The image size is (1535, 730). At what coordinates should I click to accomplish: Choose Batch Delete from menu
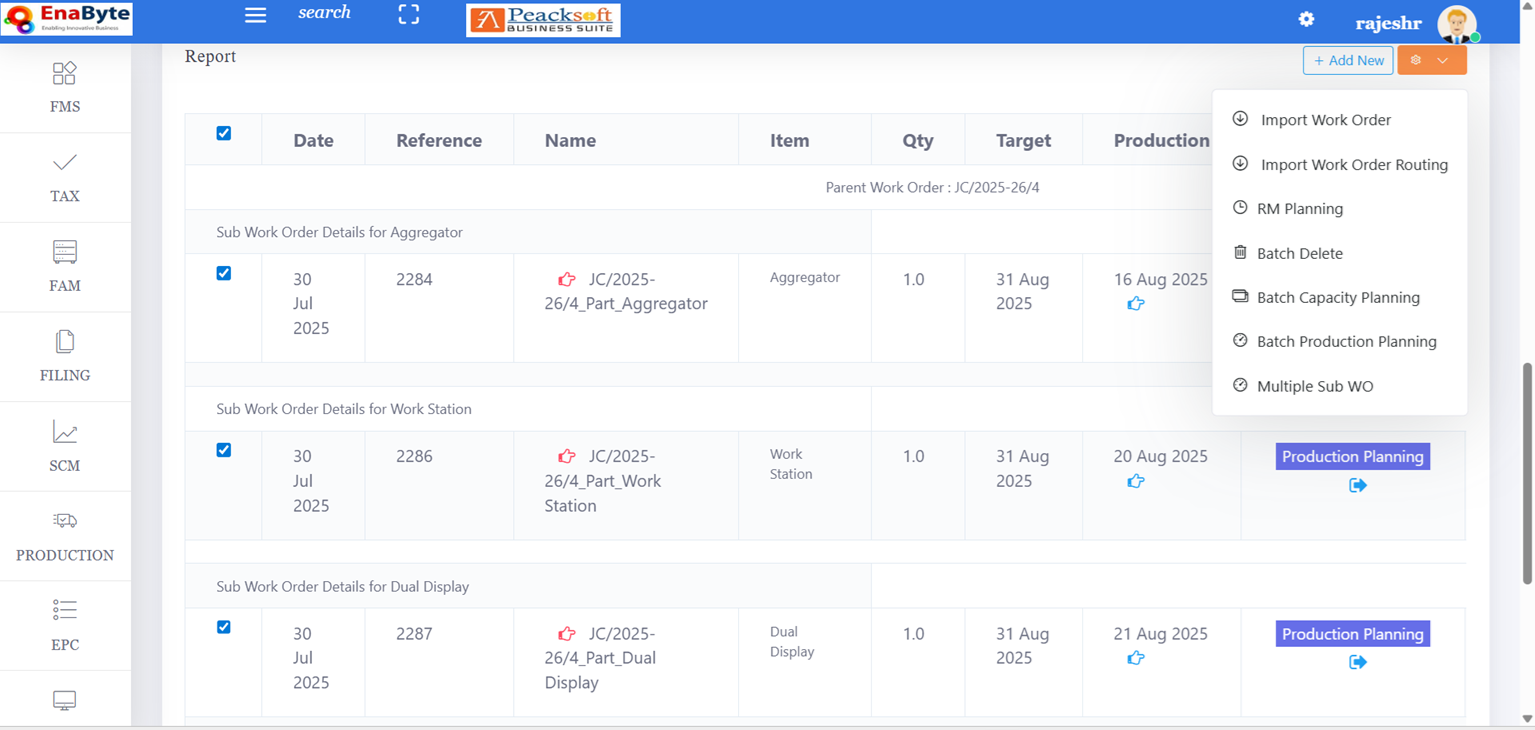(1299, 253)
